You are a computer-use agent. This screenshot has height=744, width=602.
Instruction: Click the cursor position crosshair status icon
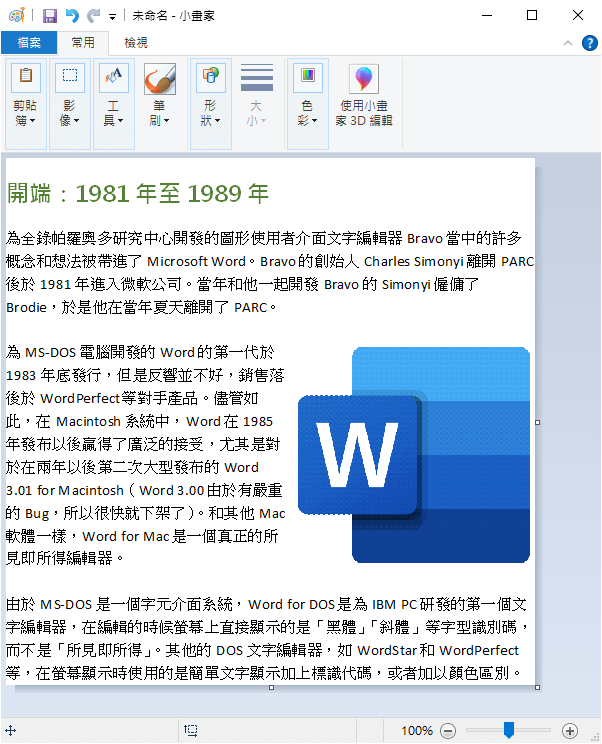[x=10, y=731]
